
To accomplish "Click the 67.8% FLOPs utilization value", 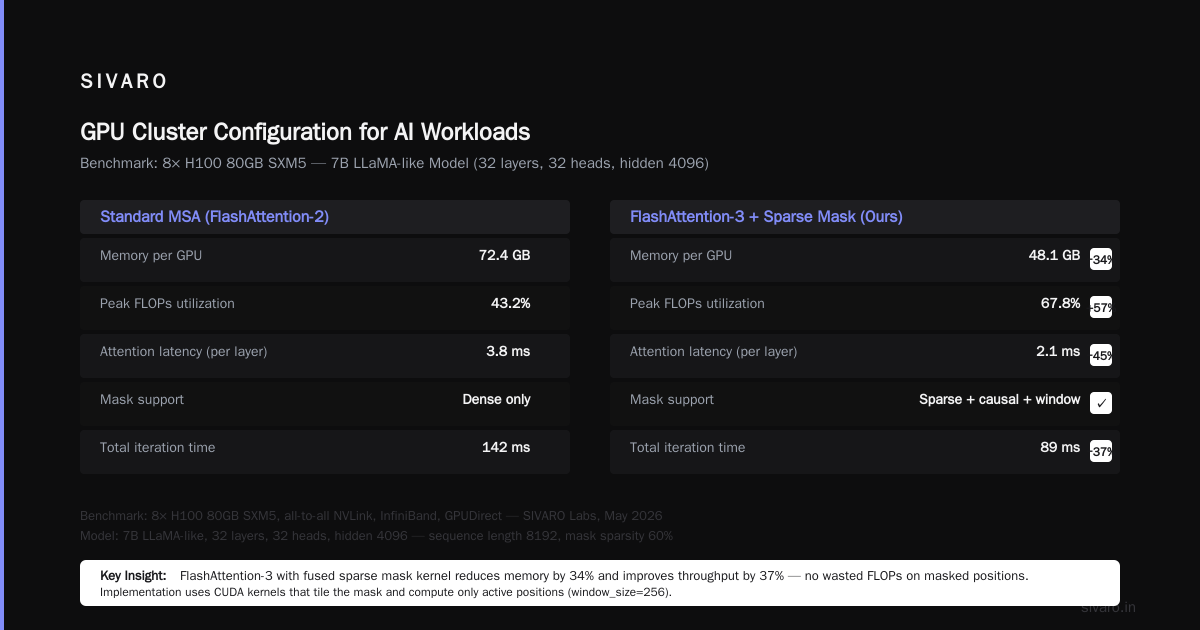I will pos(1061,303).
